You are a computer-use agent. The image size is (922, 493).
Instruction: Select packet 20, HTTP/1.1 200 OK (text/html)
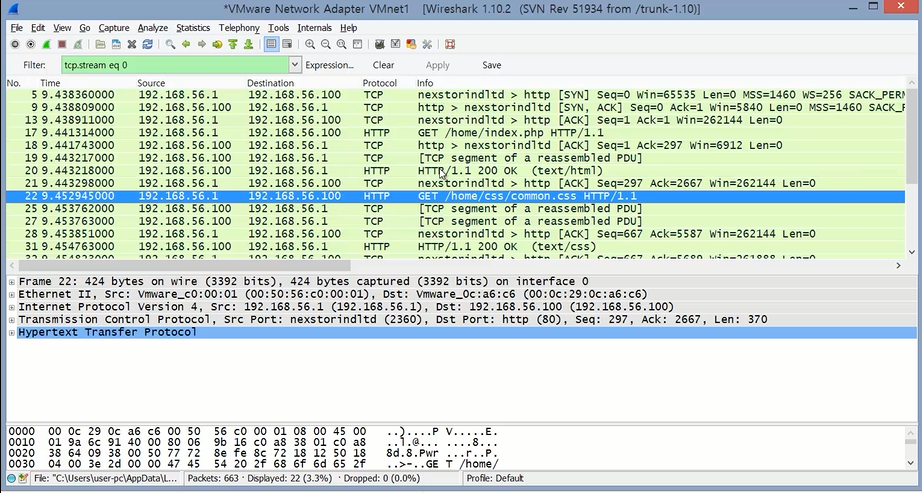pos(456,171)
